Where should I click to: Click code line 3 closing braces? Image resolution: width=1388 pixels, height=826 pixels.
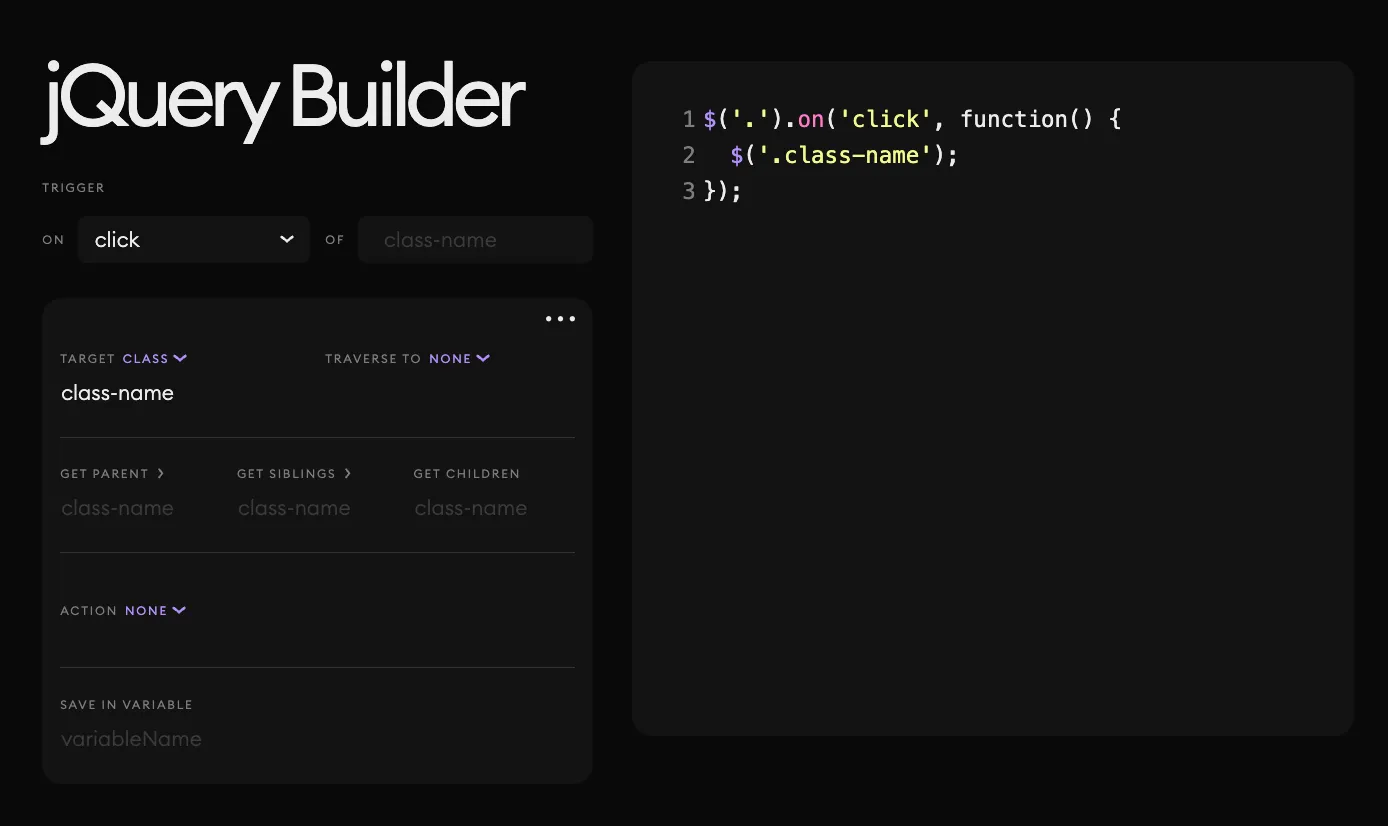click(722, 190)
